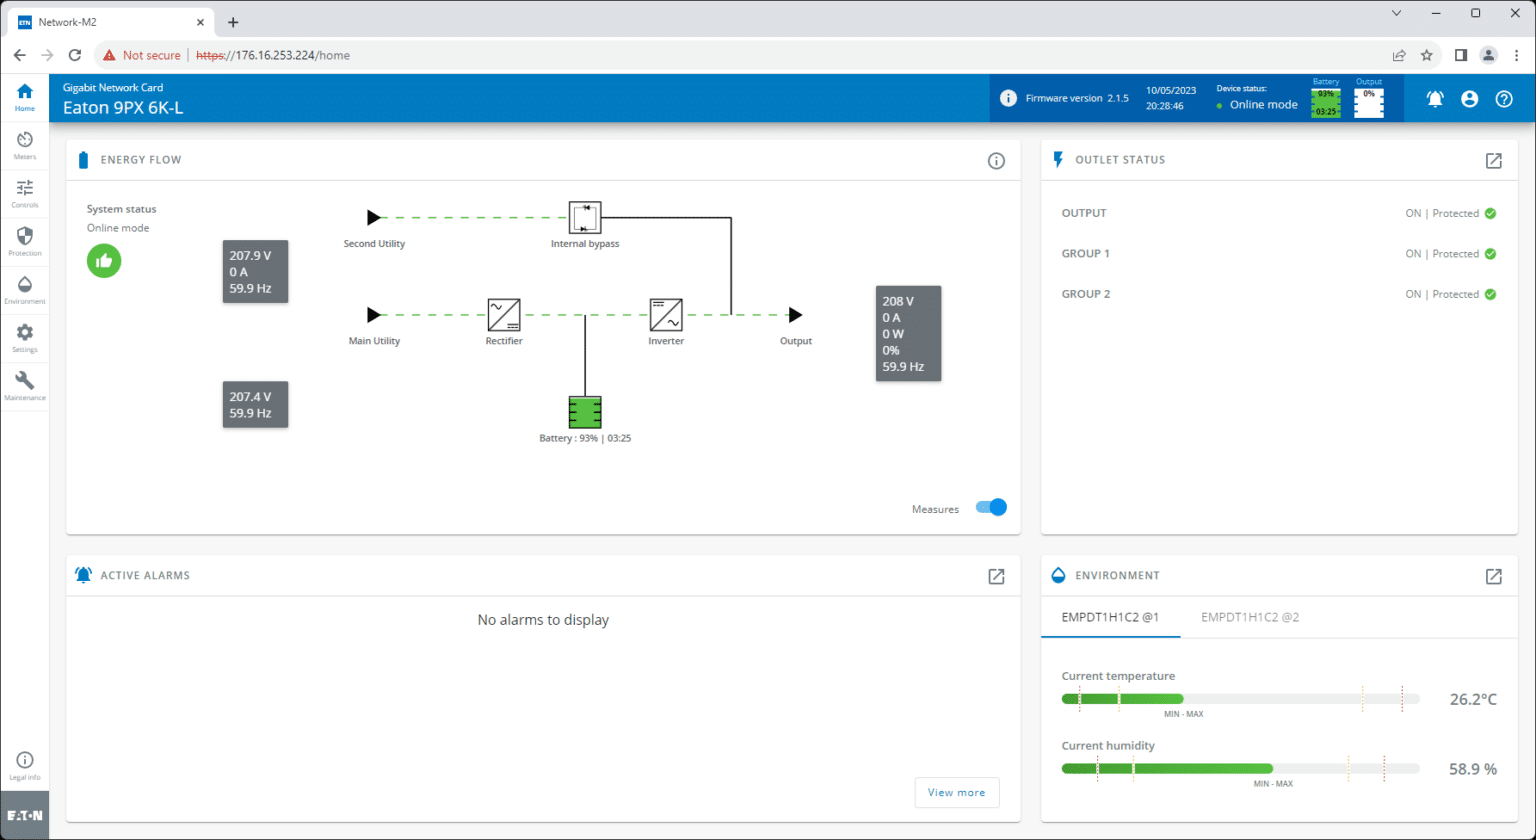Open the browser profile icon
Screen dimensions: 1536x840
click(1489, 55)
